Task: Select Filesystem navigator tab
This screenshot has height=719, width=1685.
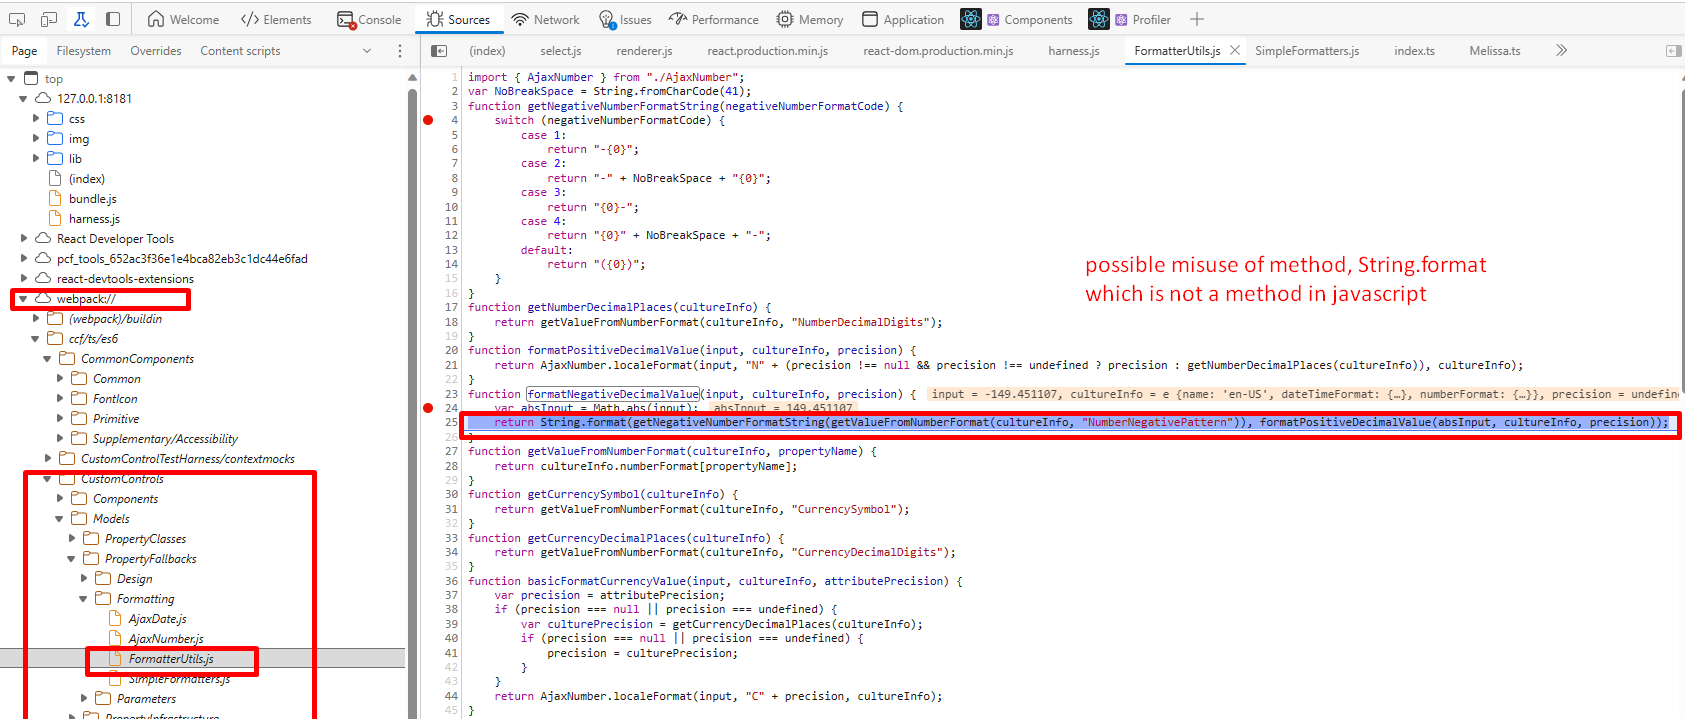Action: (x=84, y=51)
